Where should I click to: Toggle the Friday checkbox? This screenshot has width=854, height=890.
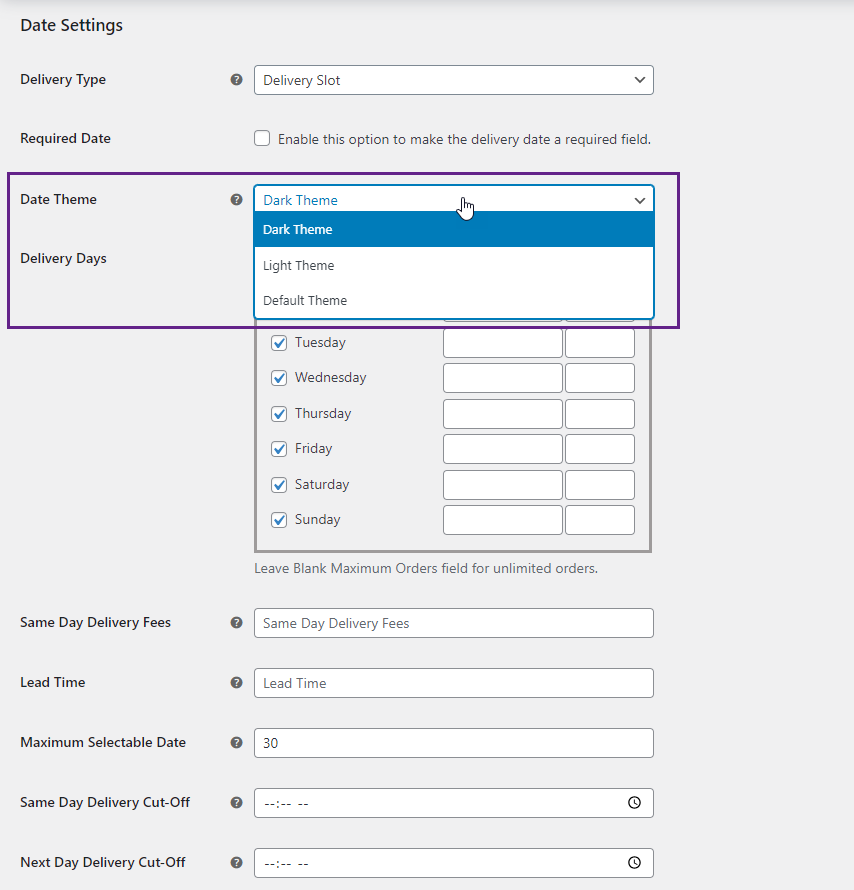279,449
